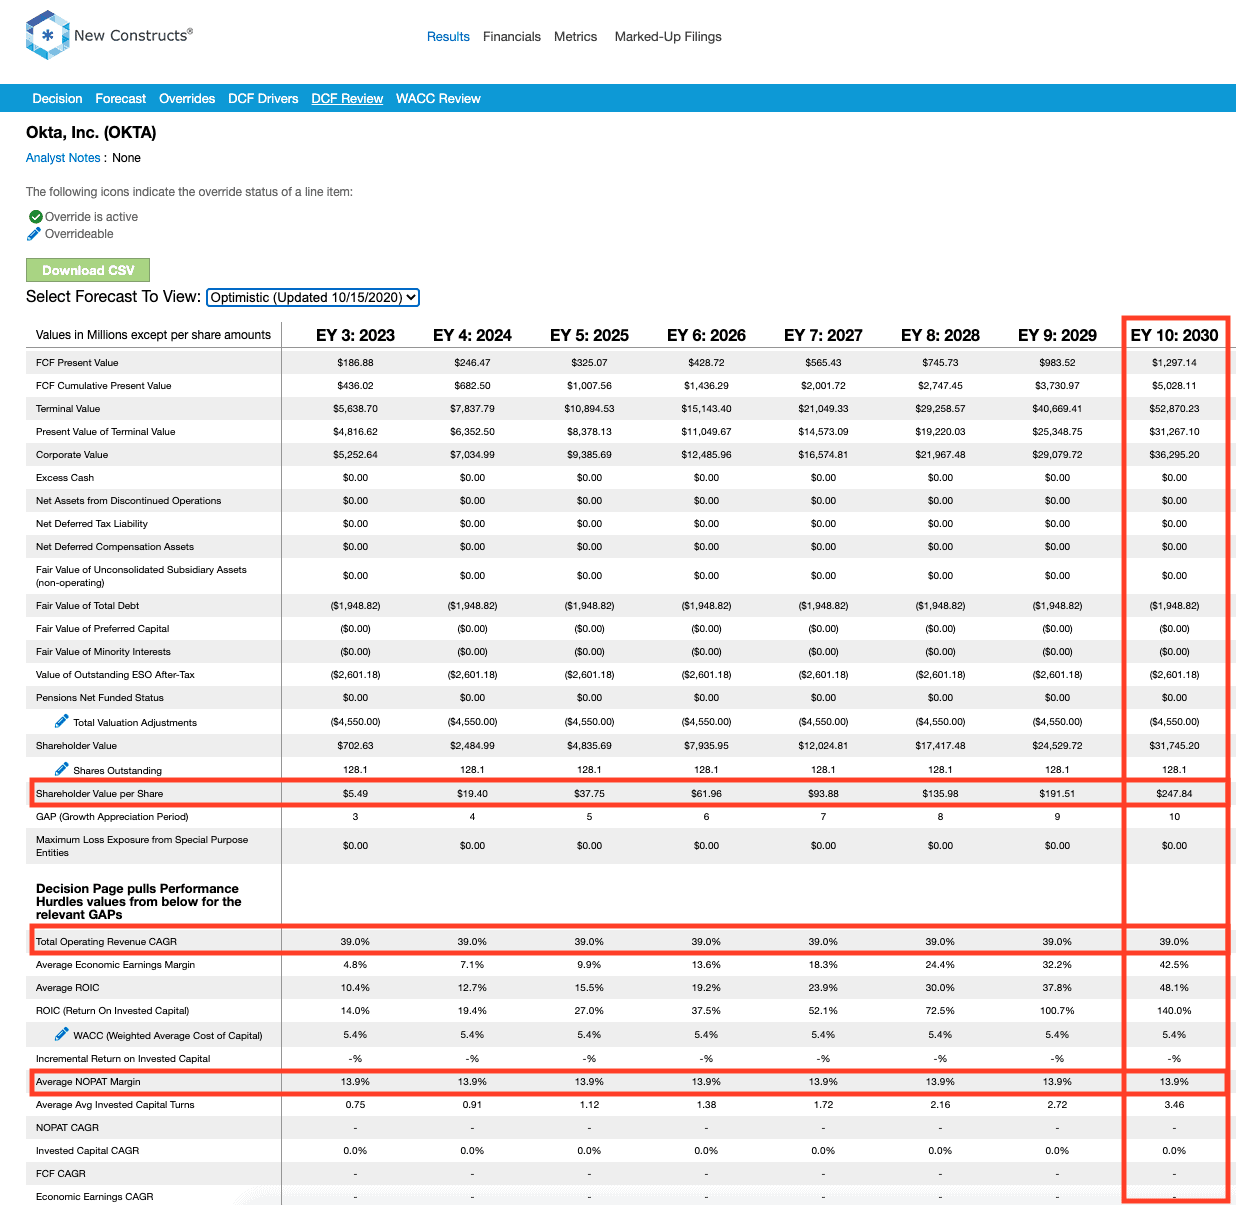1236x1205 pixels.
Task: Click the Shareholder Value row label
Action: click(x=76, y=746)
